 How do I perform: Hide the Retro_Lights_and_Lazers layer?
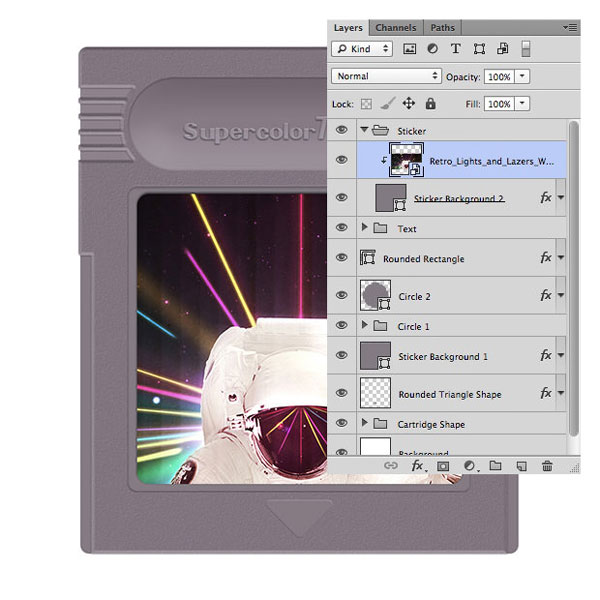[342, 160]
